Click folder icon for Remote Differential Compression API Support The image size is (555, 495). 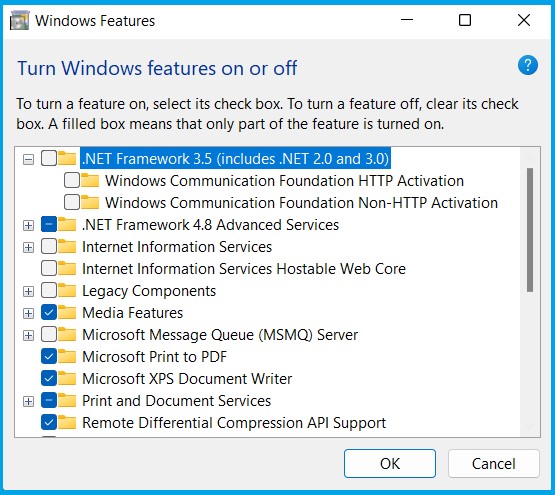pos(67,422)
